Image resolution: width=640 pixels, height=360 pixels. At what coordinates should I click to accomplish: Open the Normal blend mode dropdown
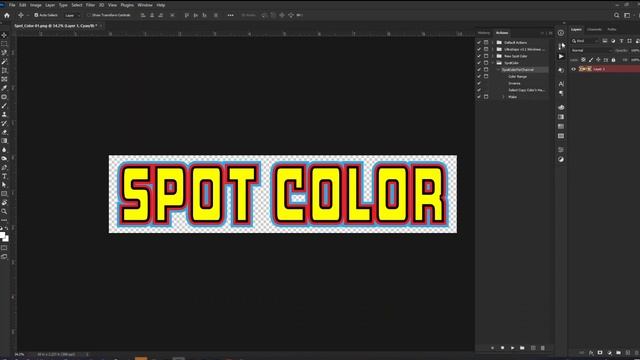591,51
